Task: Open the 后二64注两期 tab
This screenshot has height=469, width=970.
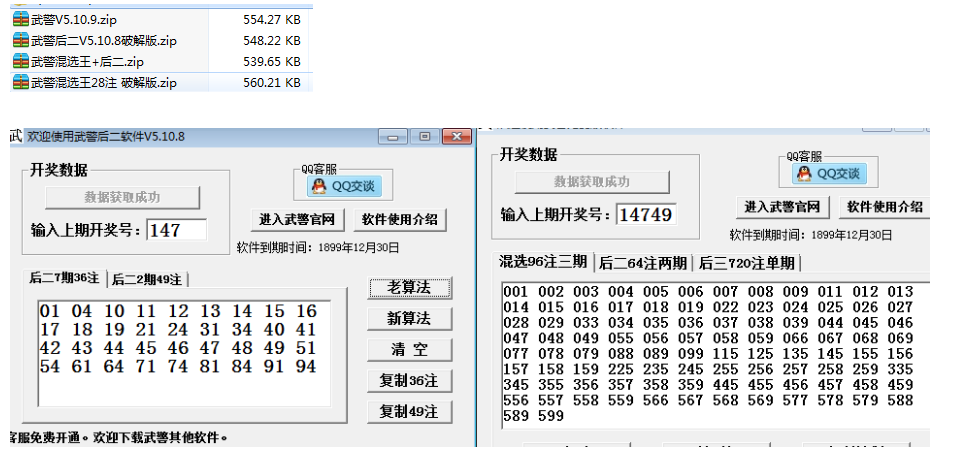Action: tap(643, 264)
